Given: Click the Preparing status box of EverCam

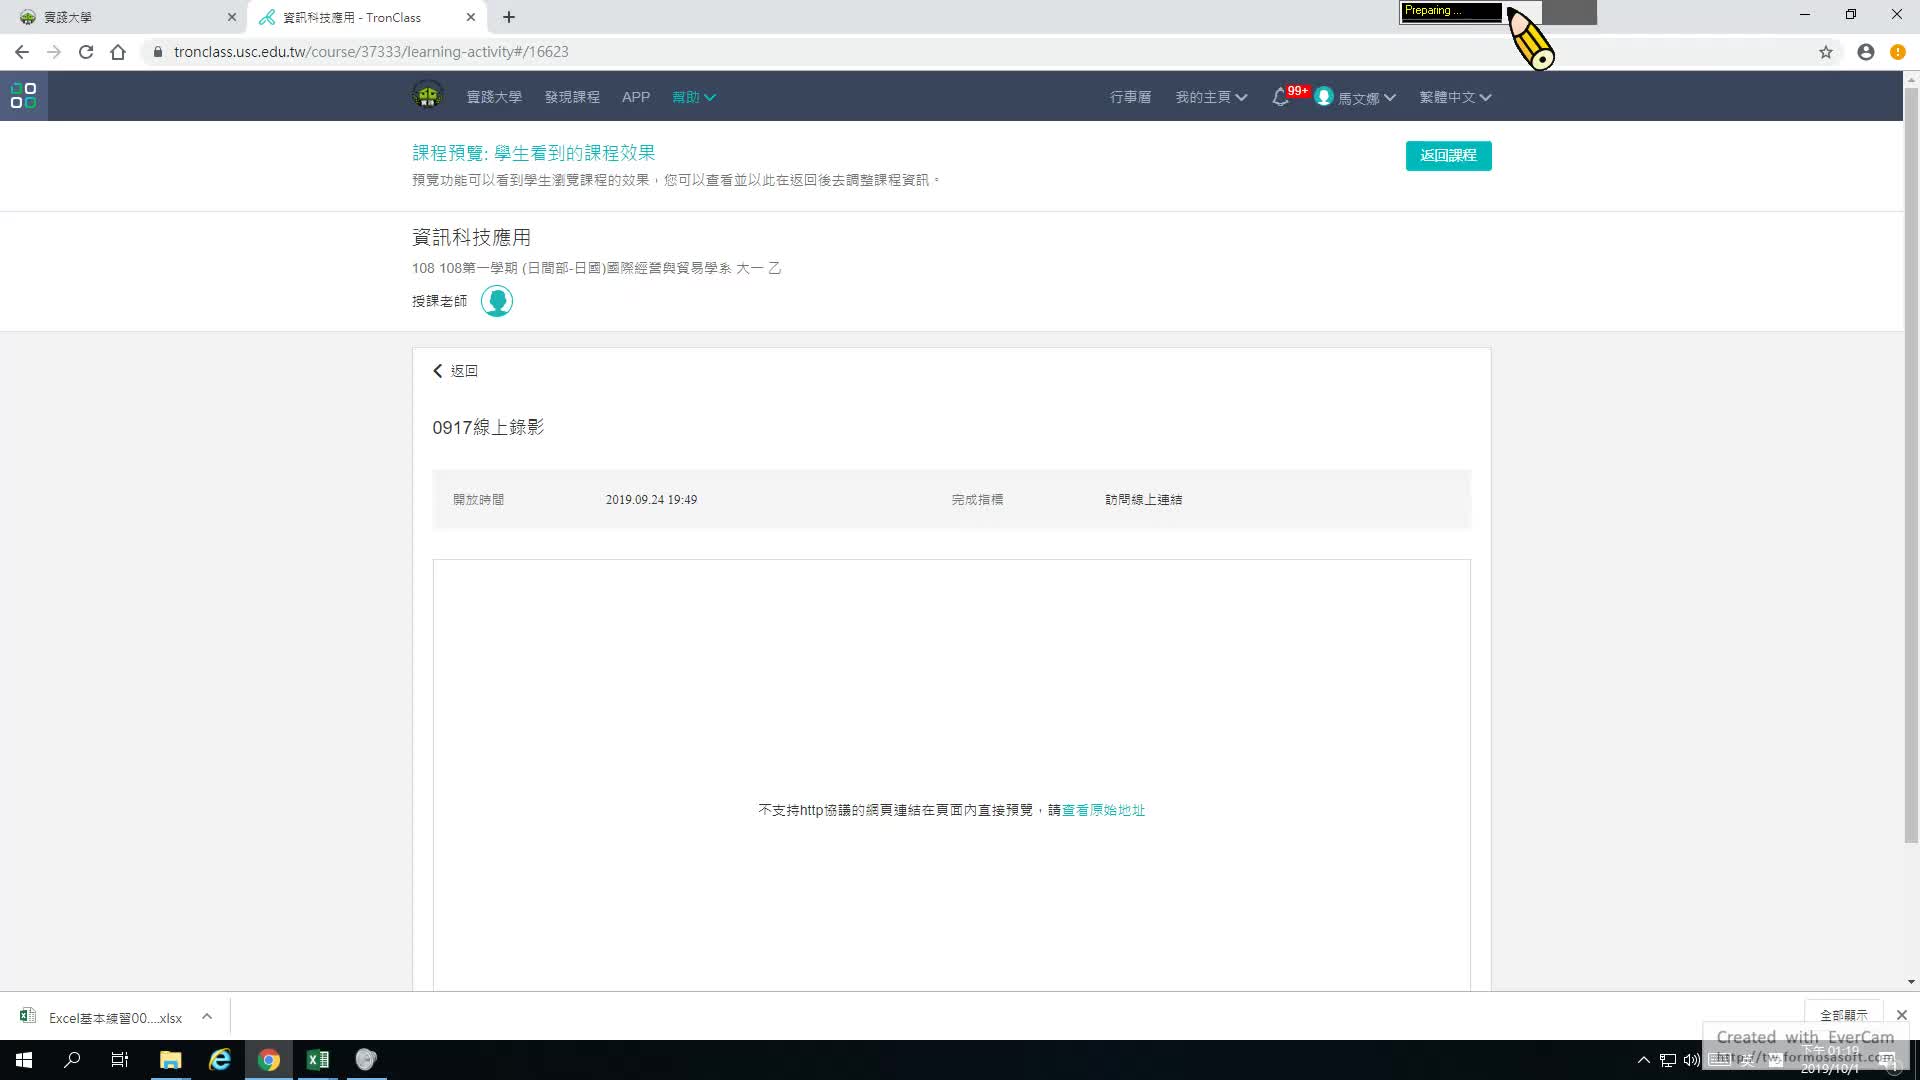Looking at the screenshot, I should [1451, 11].
